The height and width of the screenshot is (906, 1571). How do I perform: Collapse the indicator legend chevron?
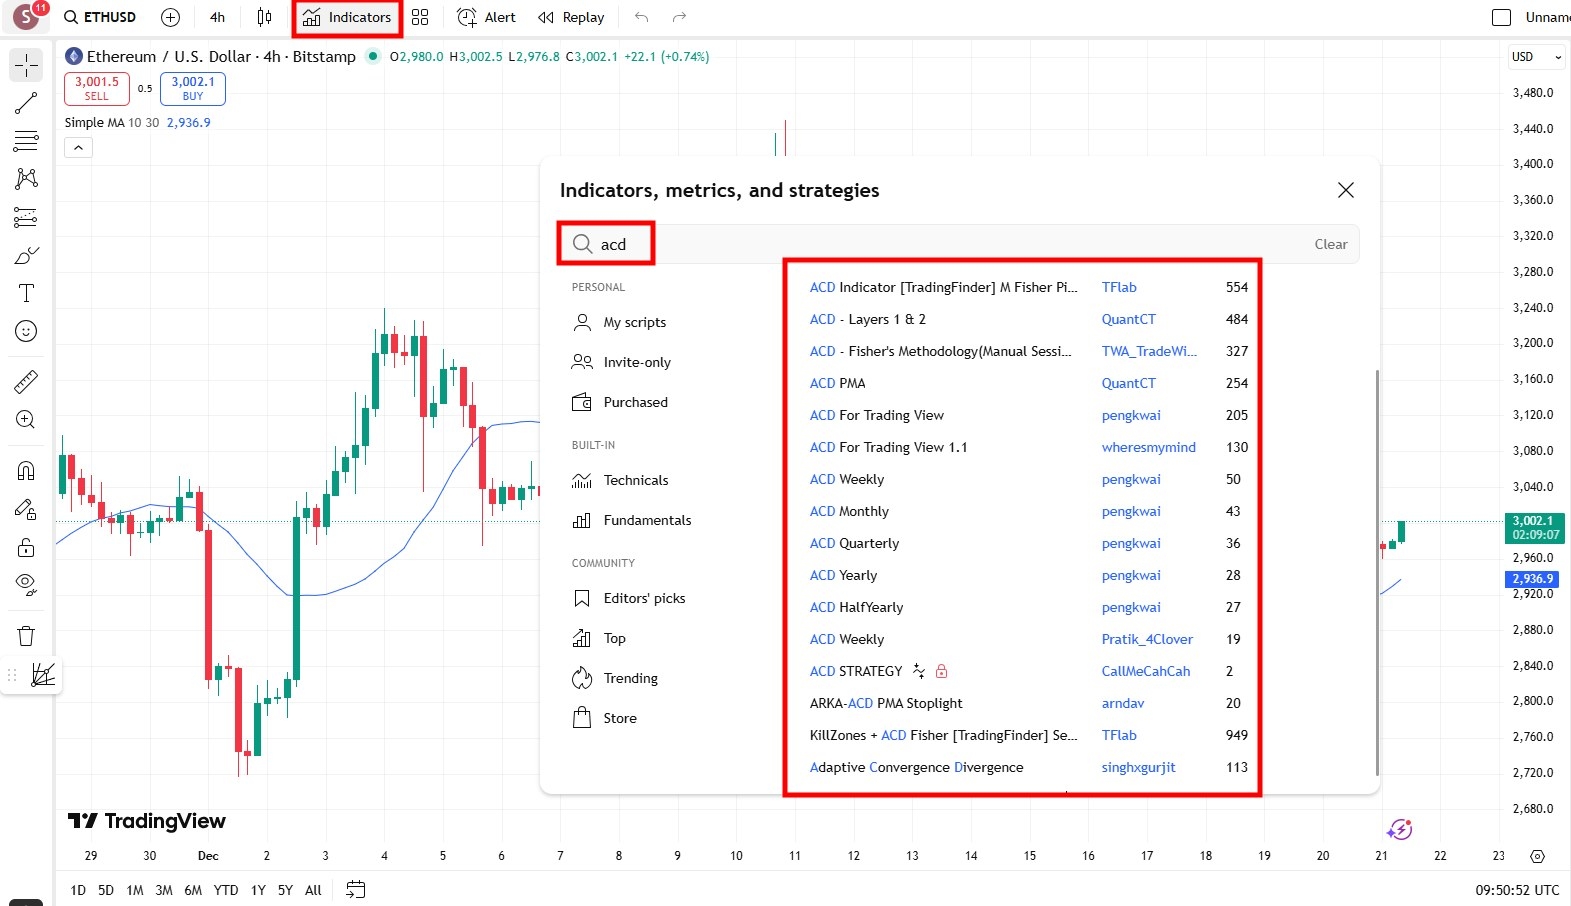coord(78,148)
